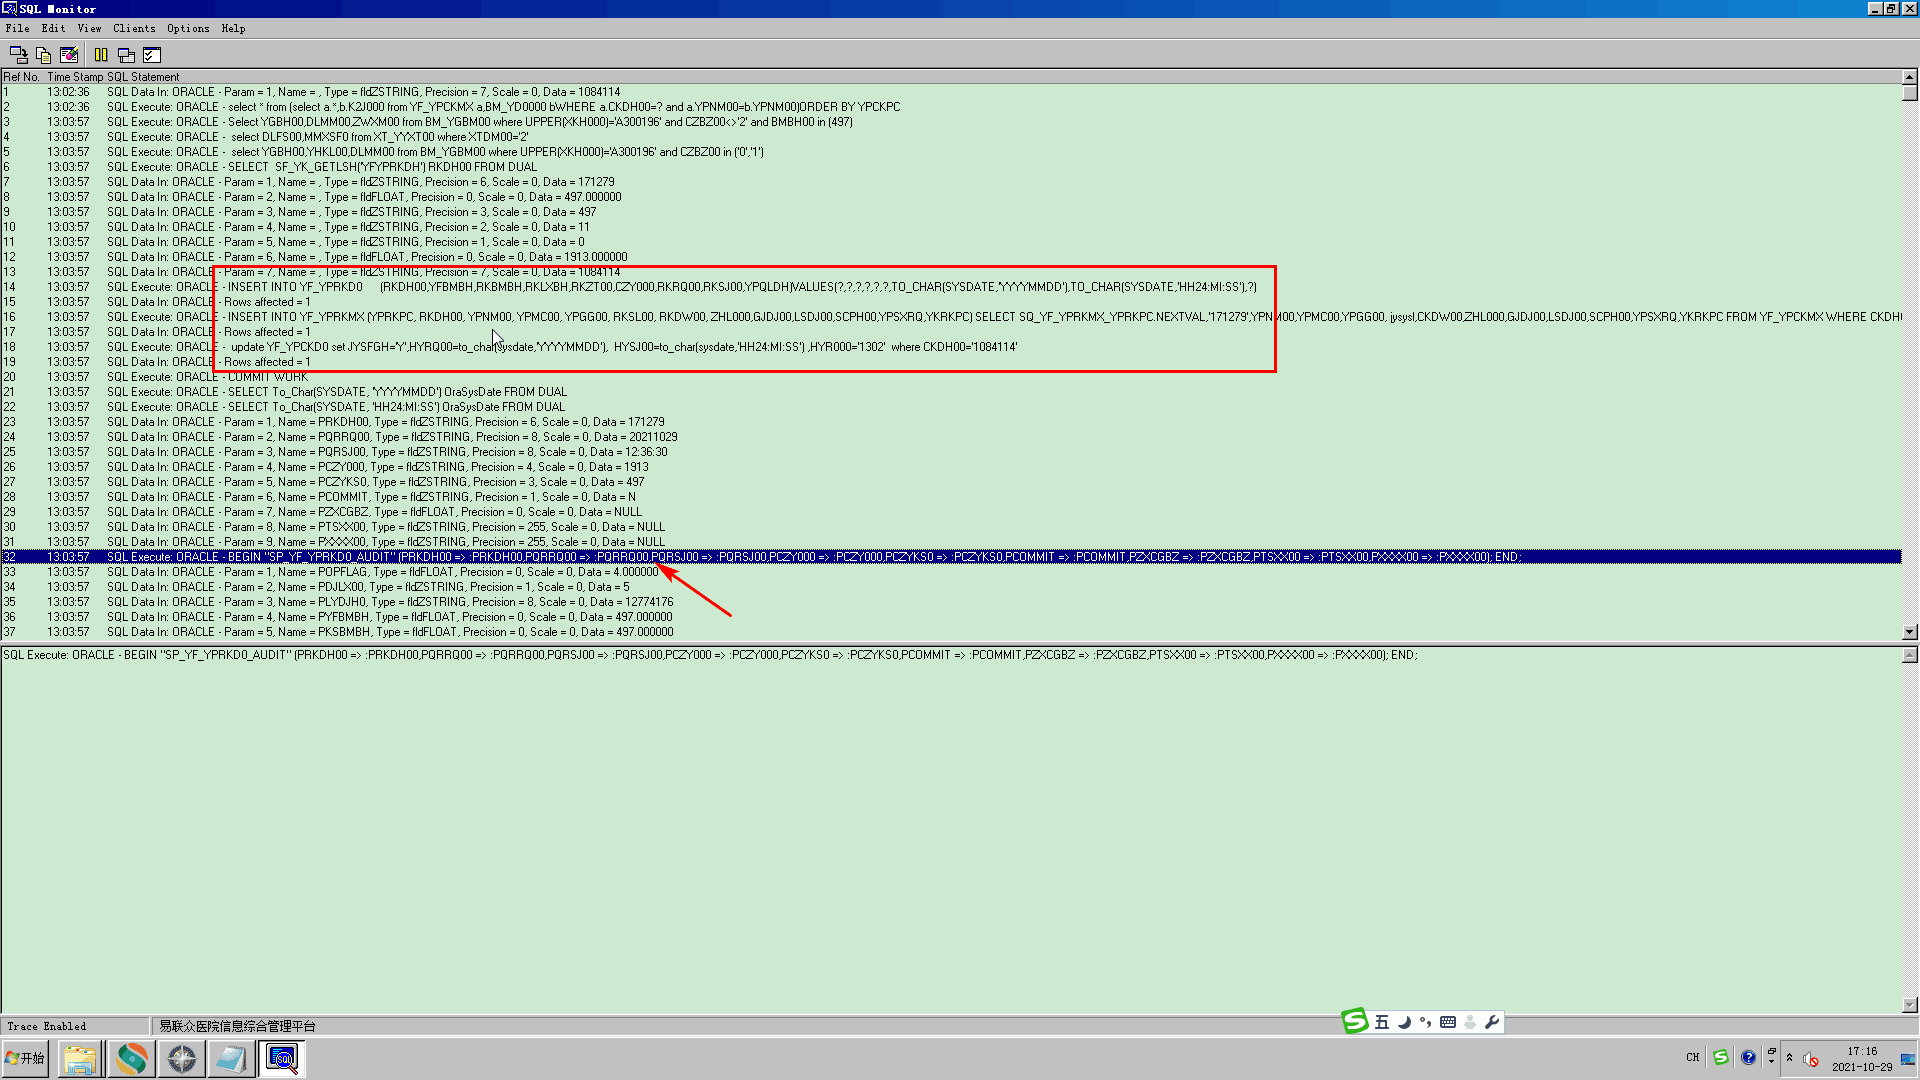1920x1080 pixels.
Task: Clear the trace with eraser icon
Action: point(69,55)
